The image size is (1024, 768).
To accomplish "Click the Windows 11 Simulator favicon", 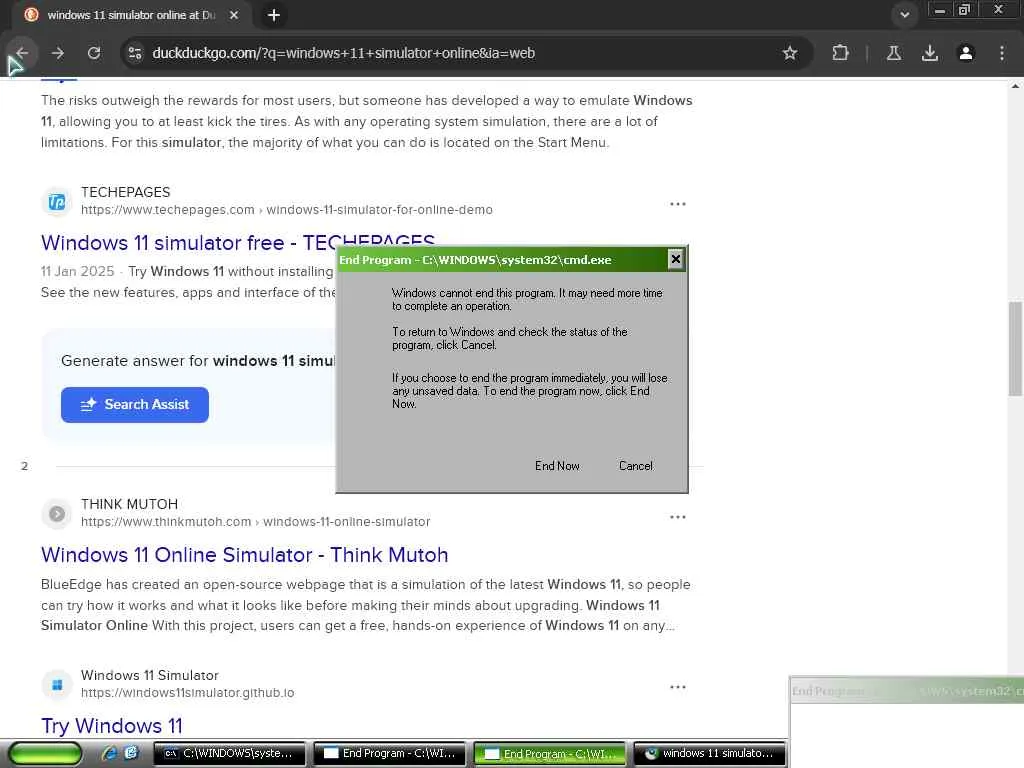I will pos(57,684).
